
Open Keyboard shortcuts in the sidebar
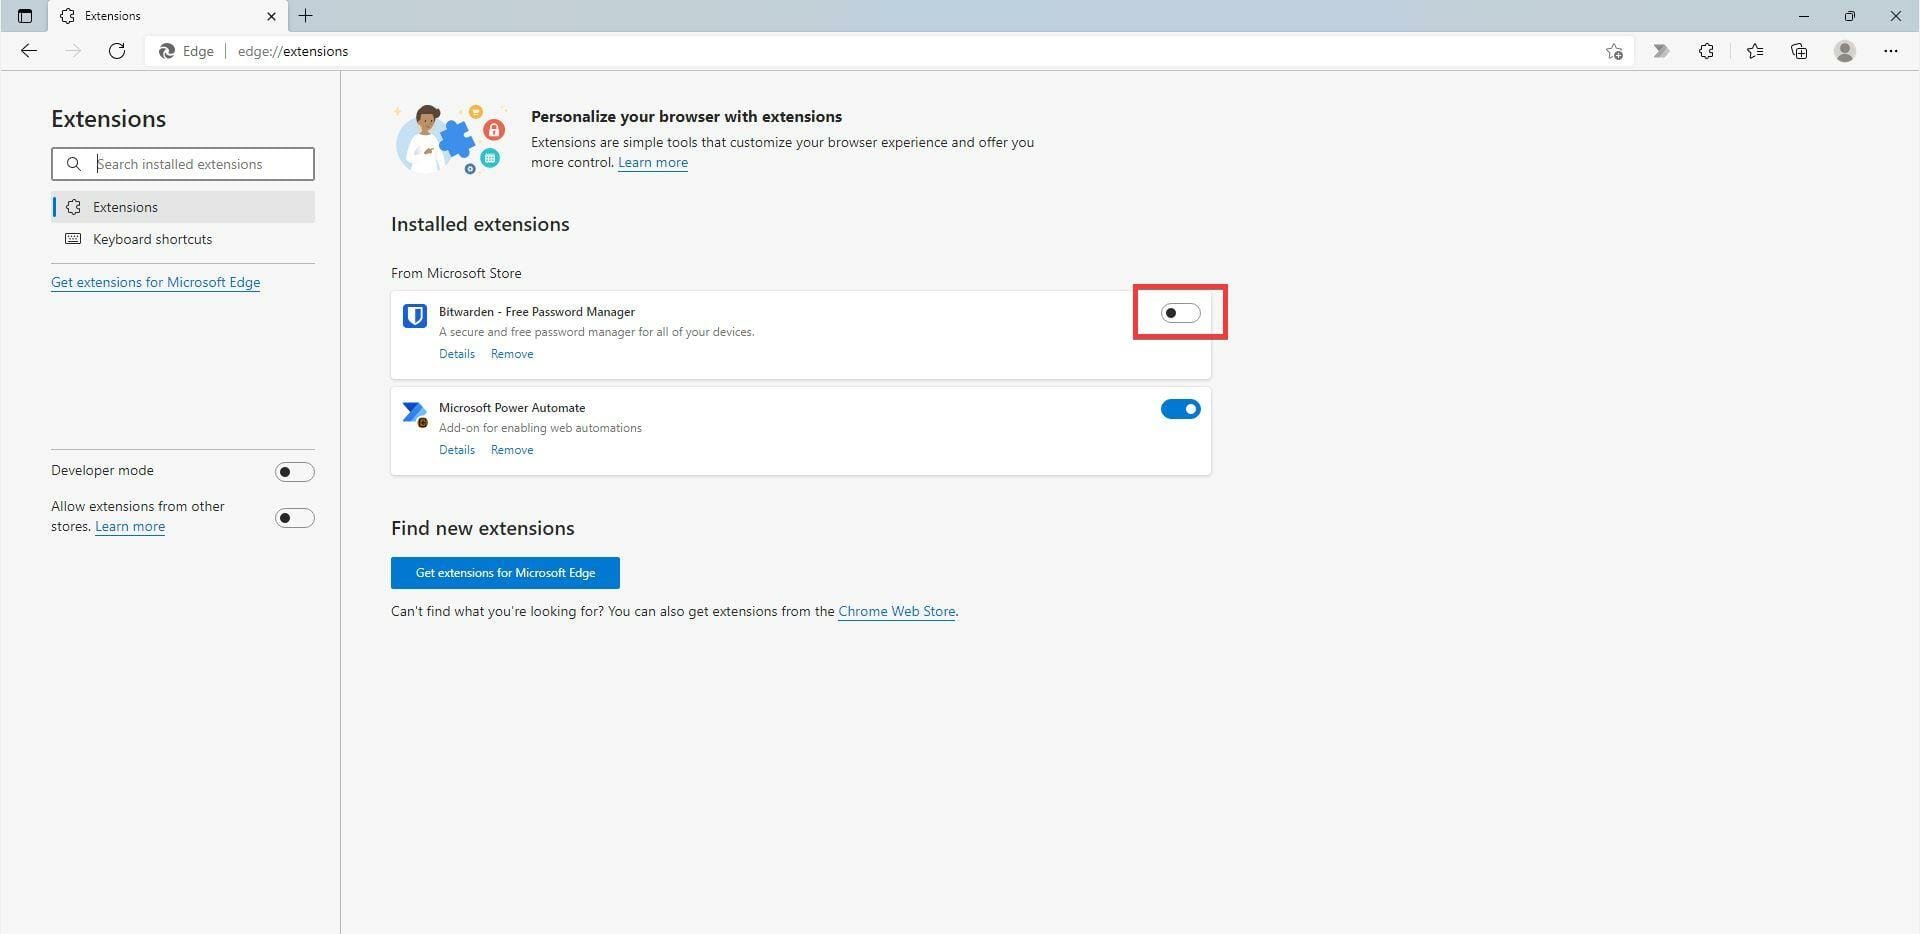pyautogui.click(x=183, y=239)
